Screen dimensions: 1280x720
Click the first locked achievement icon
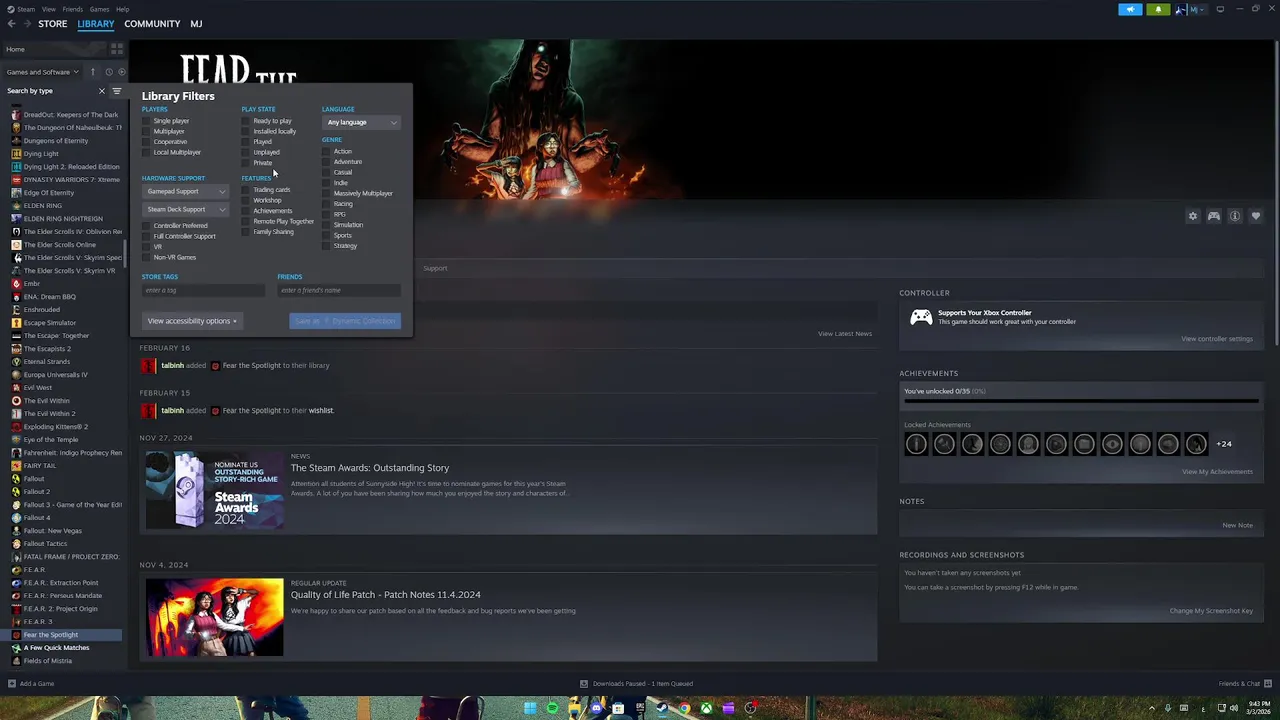point(916,444)
